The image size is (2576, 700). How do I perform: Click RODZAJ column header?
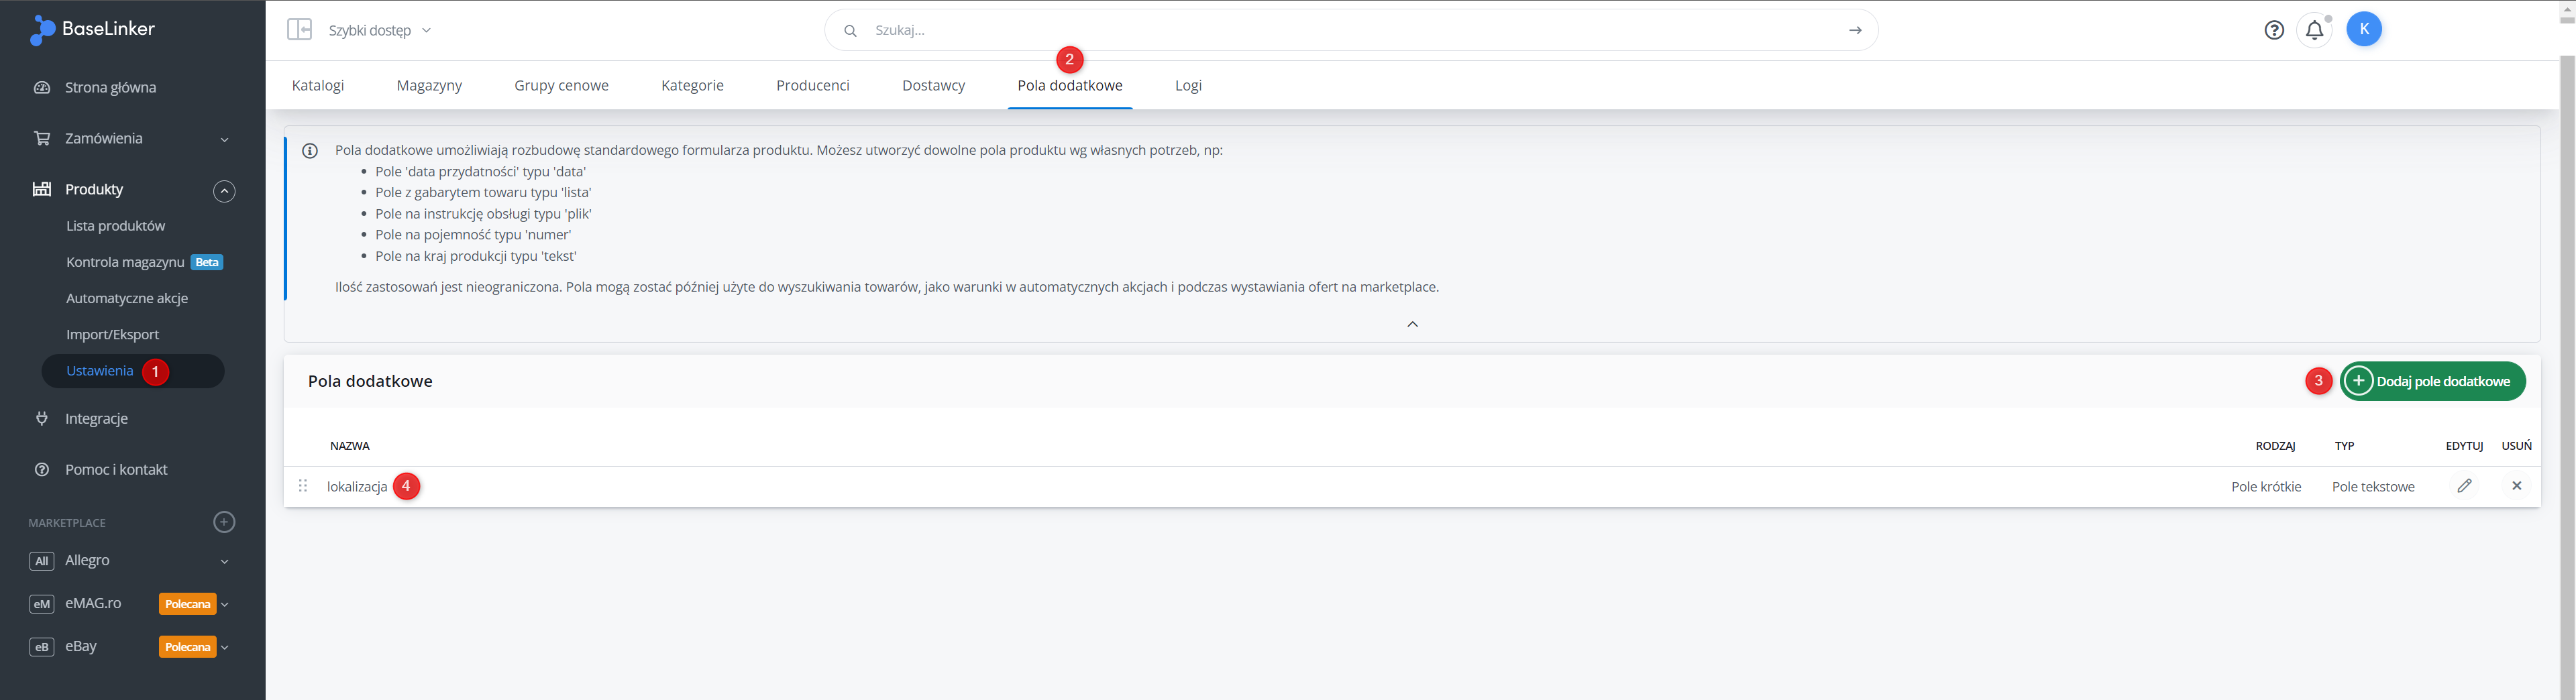2275,446
